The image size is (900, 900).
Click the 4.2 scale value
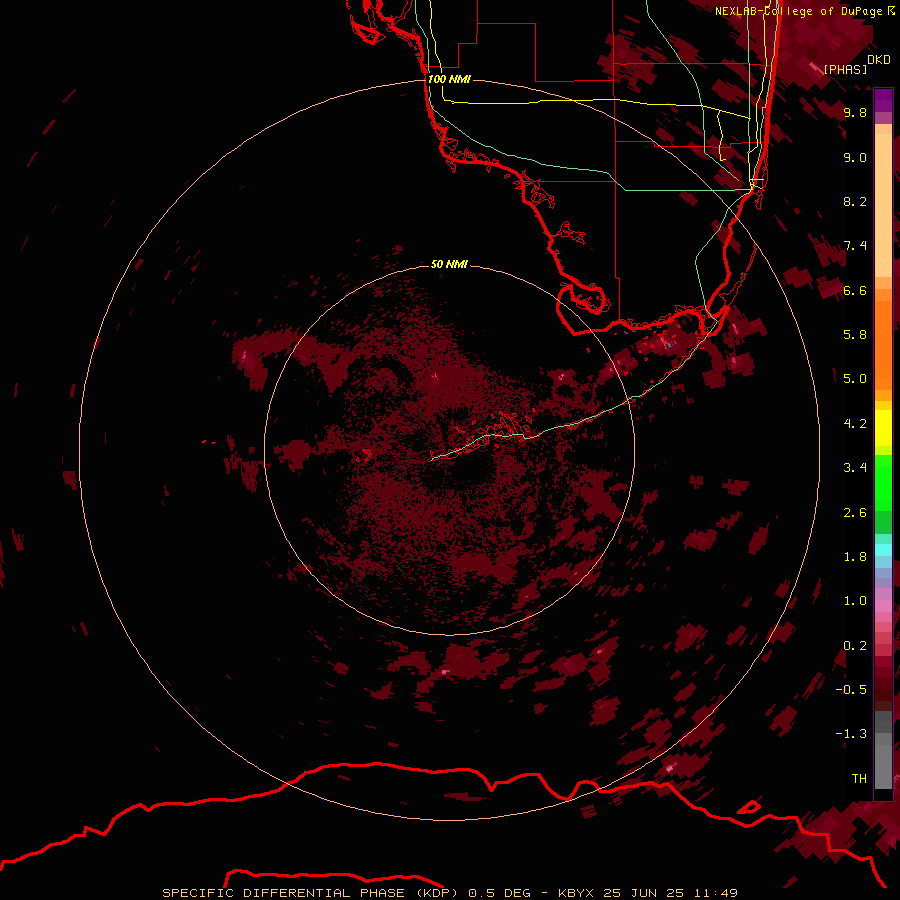[x=855, y=424]
